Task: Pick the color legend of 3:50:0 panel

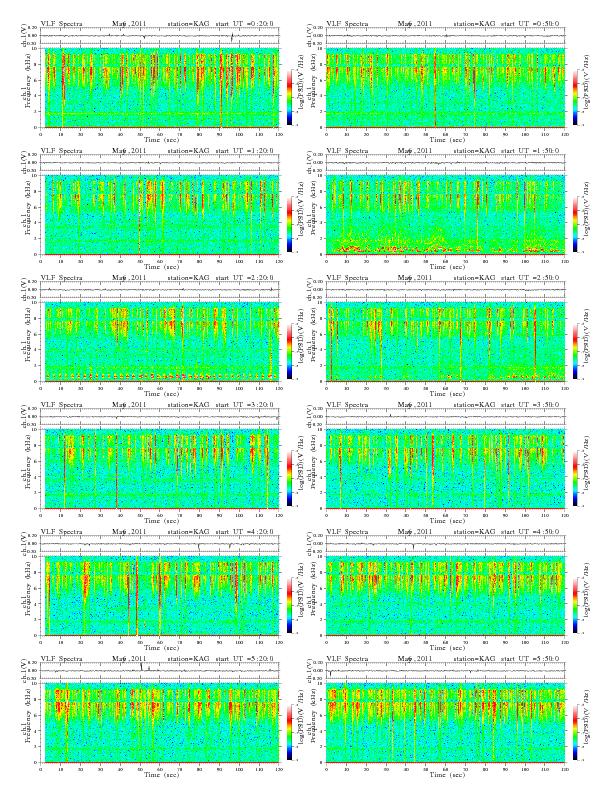Action: click(x=576, y=478)
